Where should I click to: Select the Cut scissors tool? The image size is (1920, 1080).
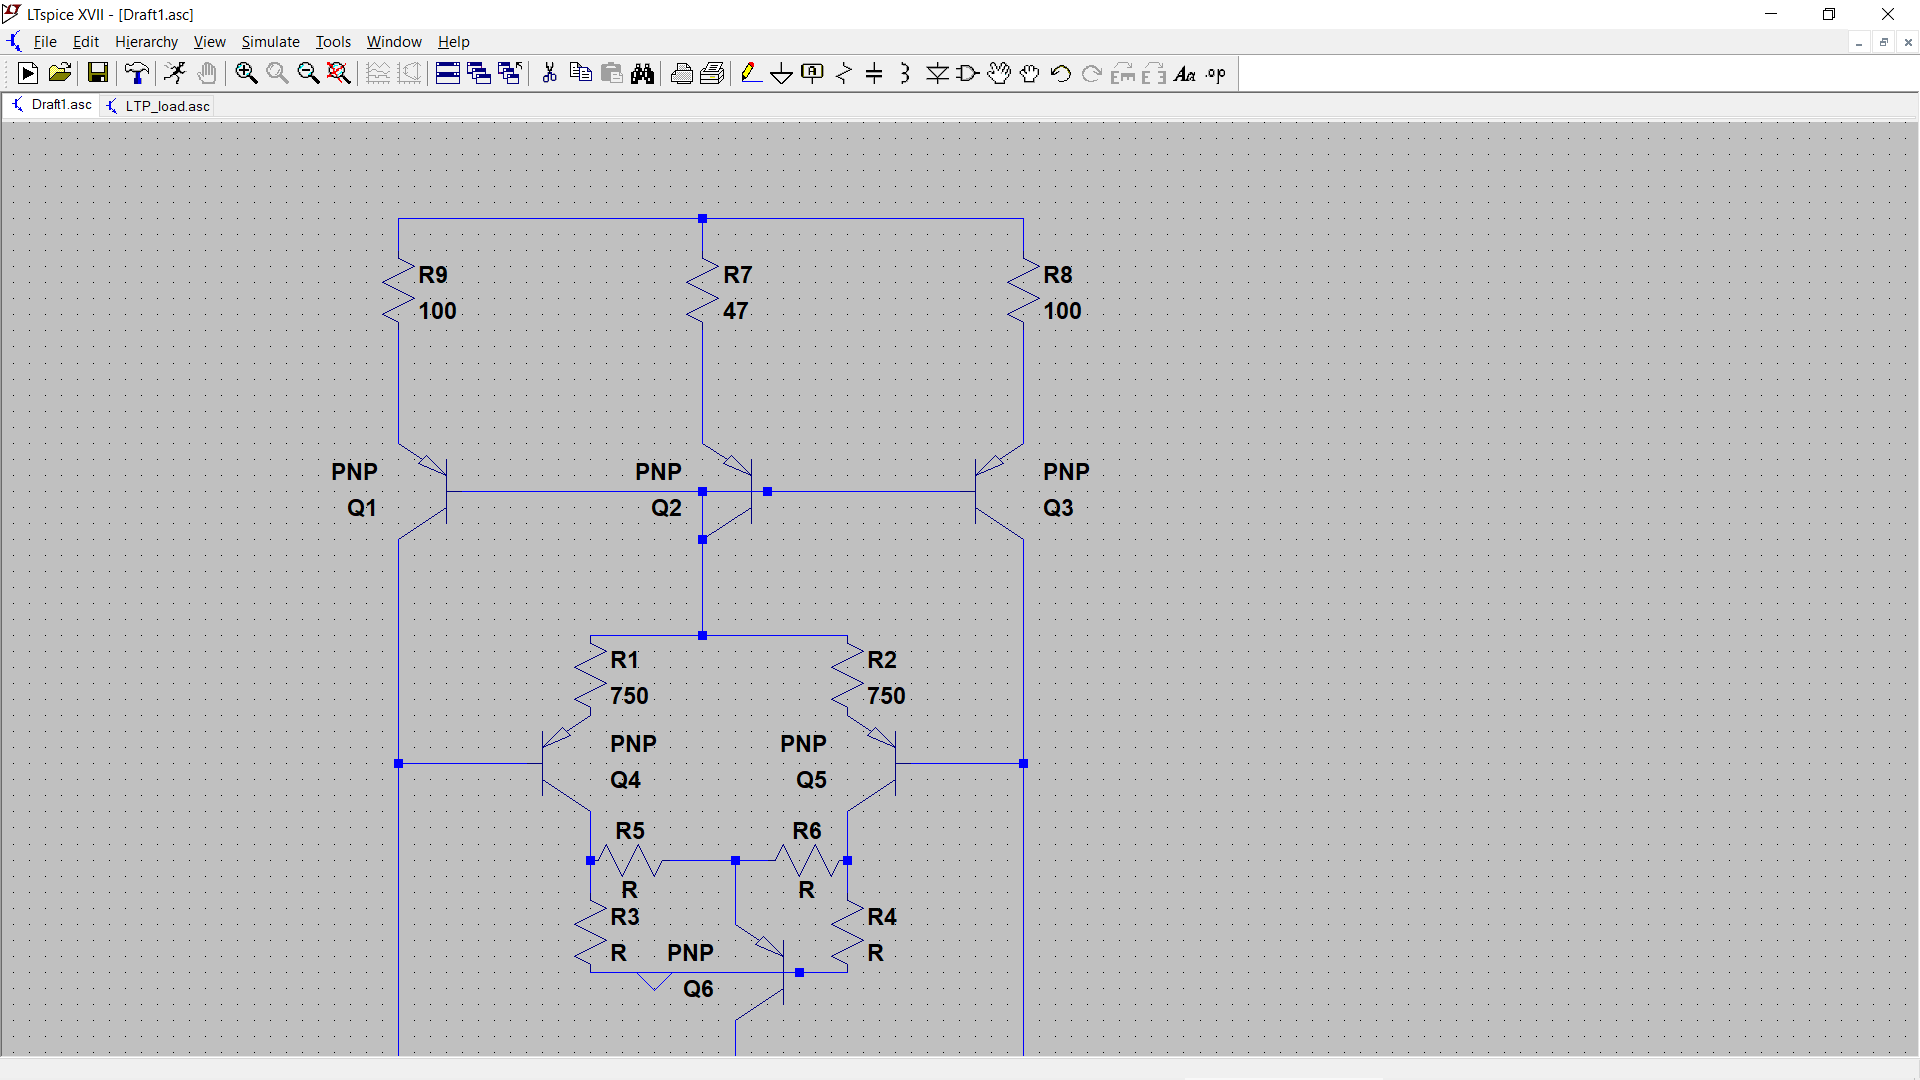pyautogui.click(x=549, y=73)
